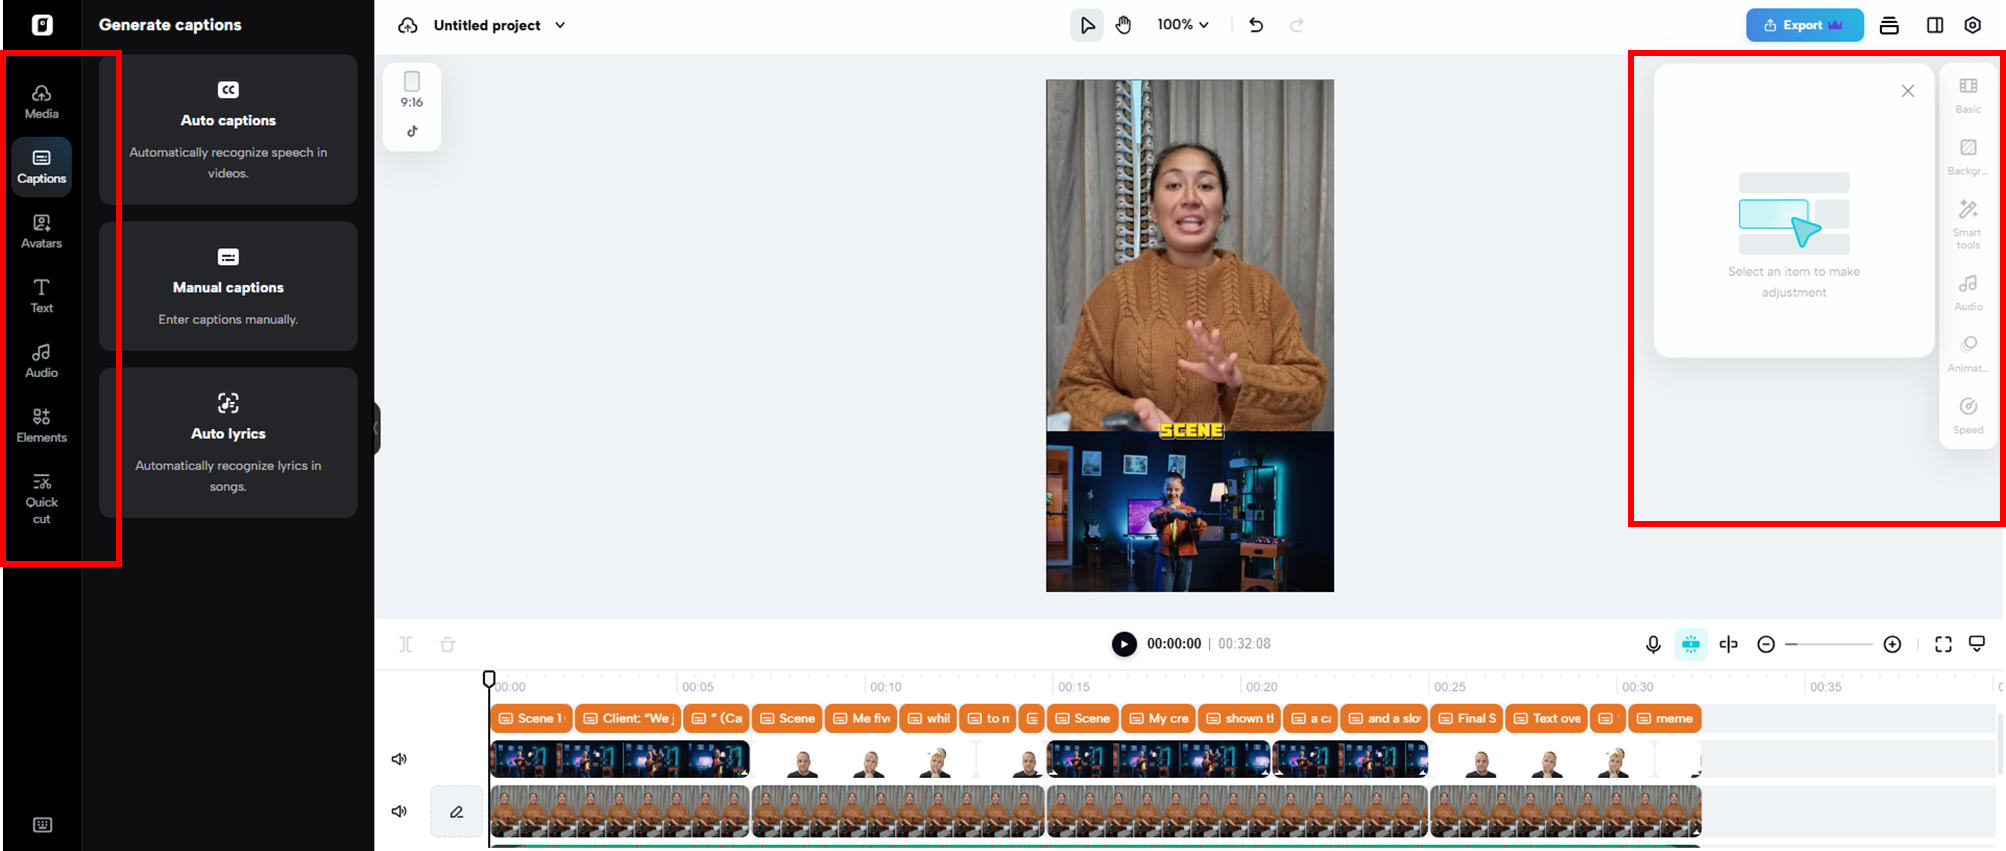Open the stacked layers icon beside Export

pos(1889,25)
